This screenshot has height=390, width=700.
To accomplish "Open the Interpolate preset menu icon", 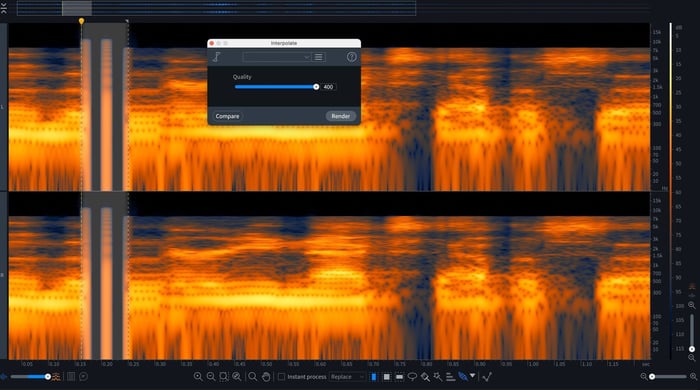I will [x=318, y=57].
